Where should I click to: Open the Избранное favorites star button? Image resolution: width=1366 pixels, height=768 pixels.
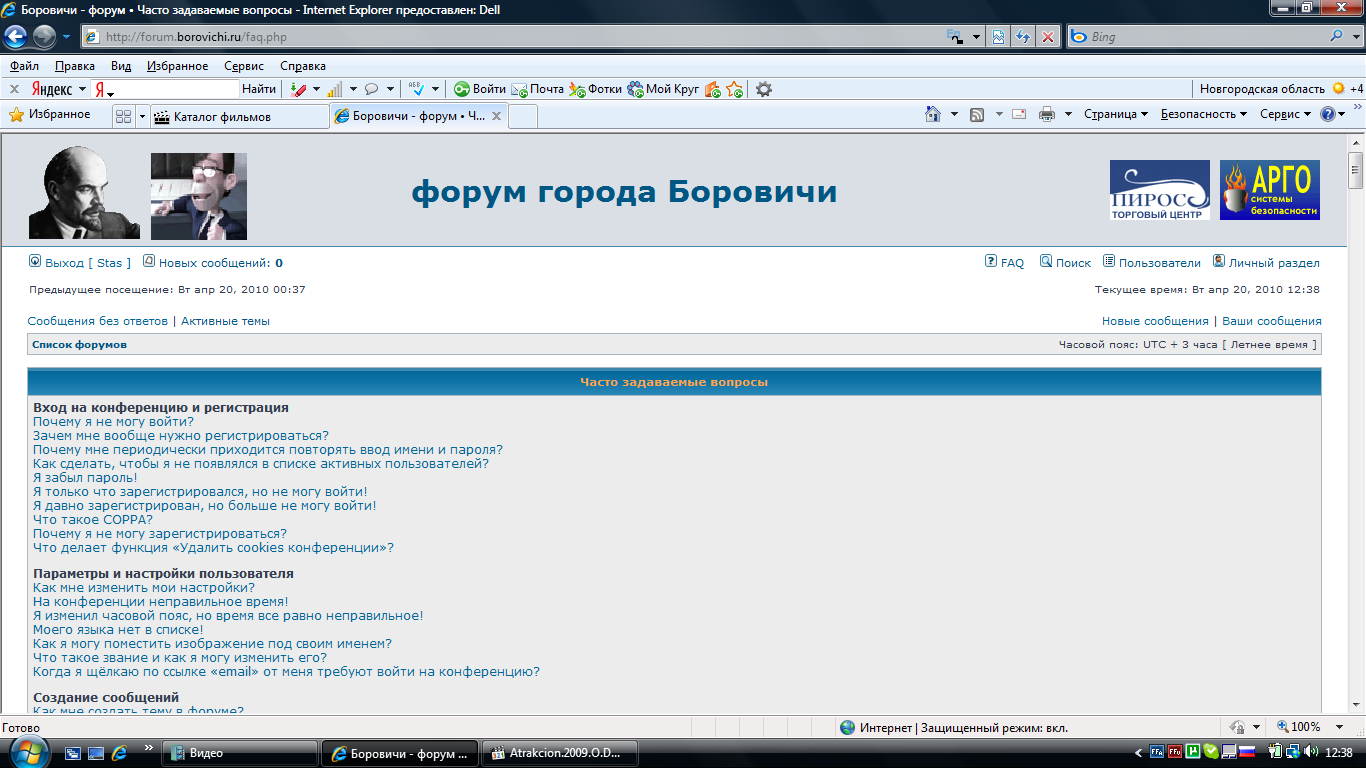(x=50, y=115)
